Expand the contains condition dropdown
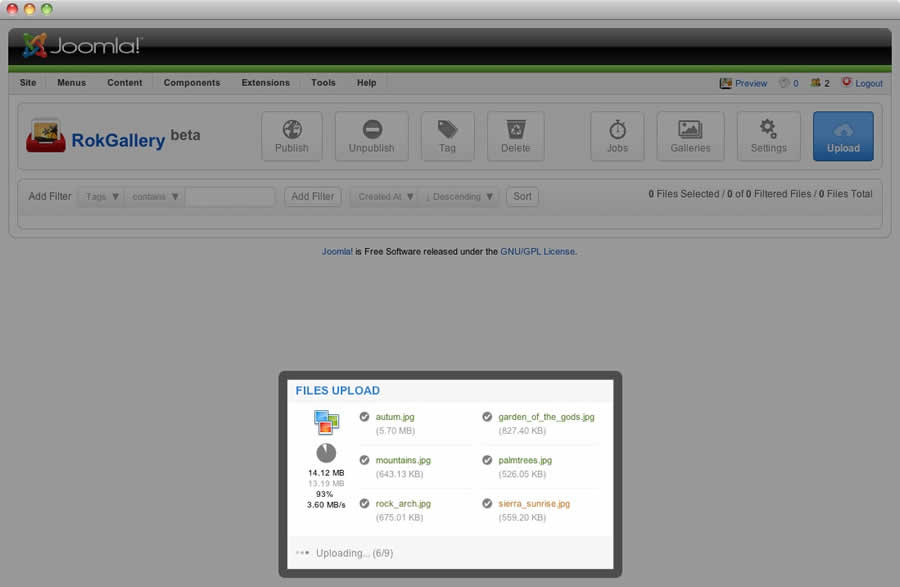Viewport: 900px width, 587px height. tap(156, 197)
